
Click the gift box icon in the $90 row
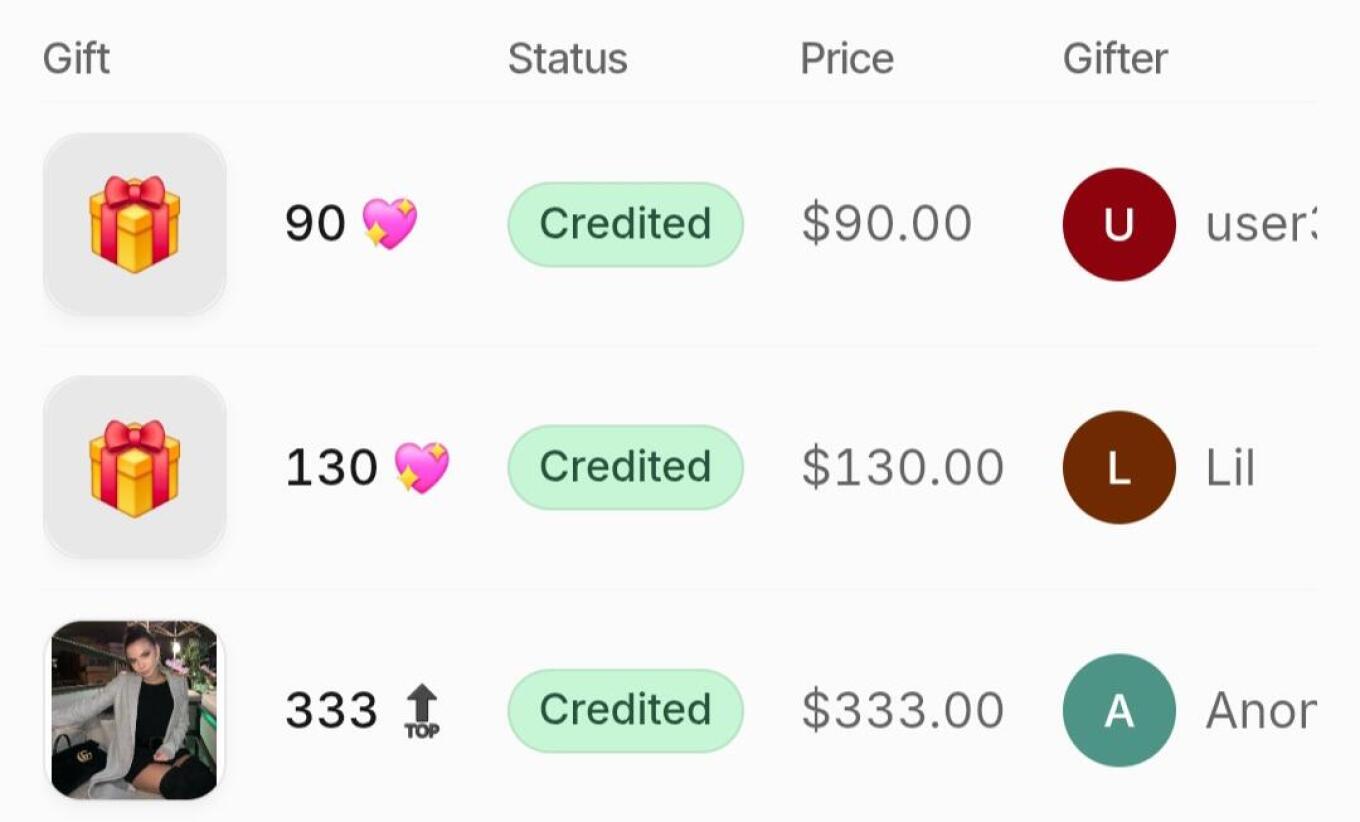pos(135,224)
